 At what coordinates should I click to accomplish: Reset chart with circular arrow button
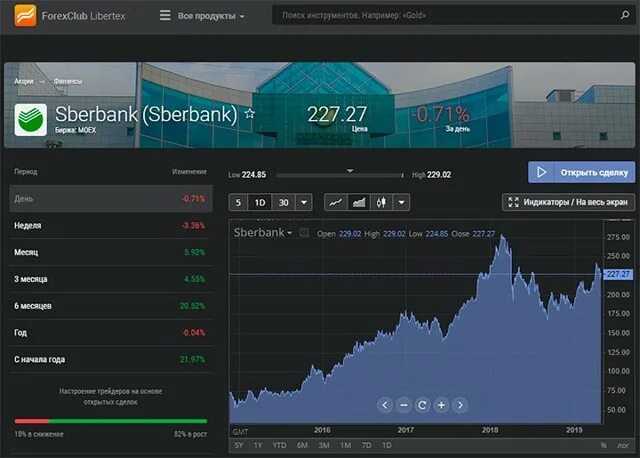[x=422, y=405]
